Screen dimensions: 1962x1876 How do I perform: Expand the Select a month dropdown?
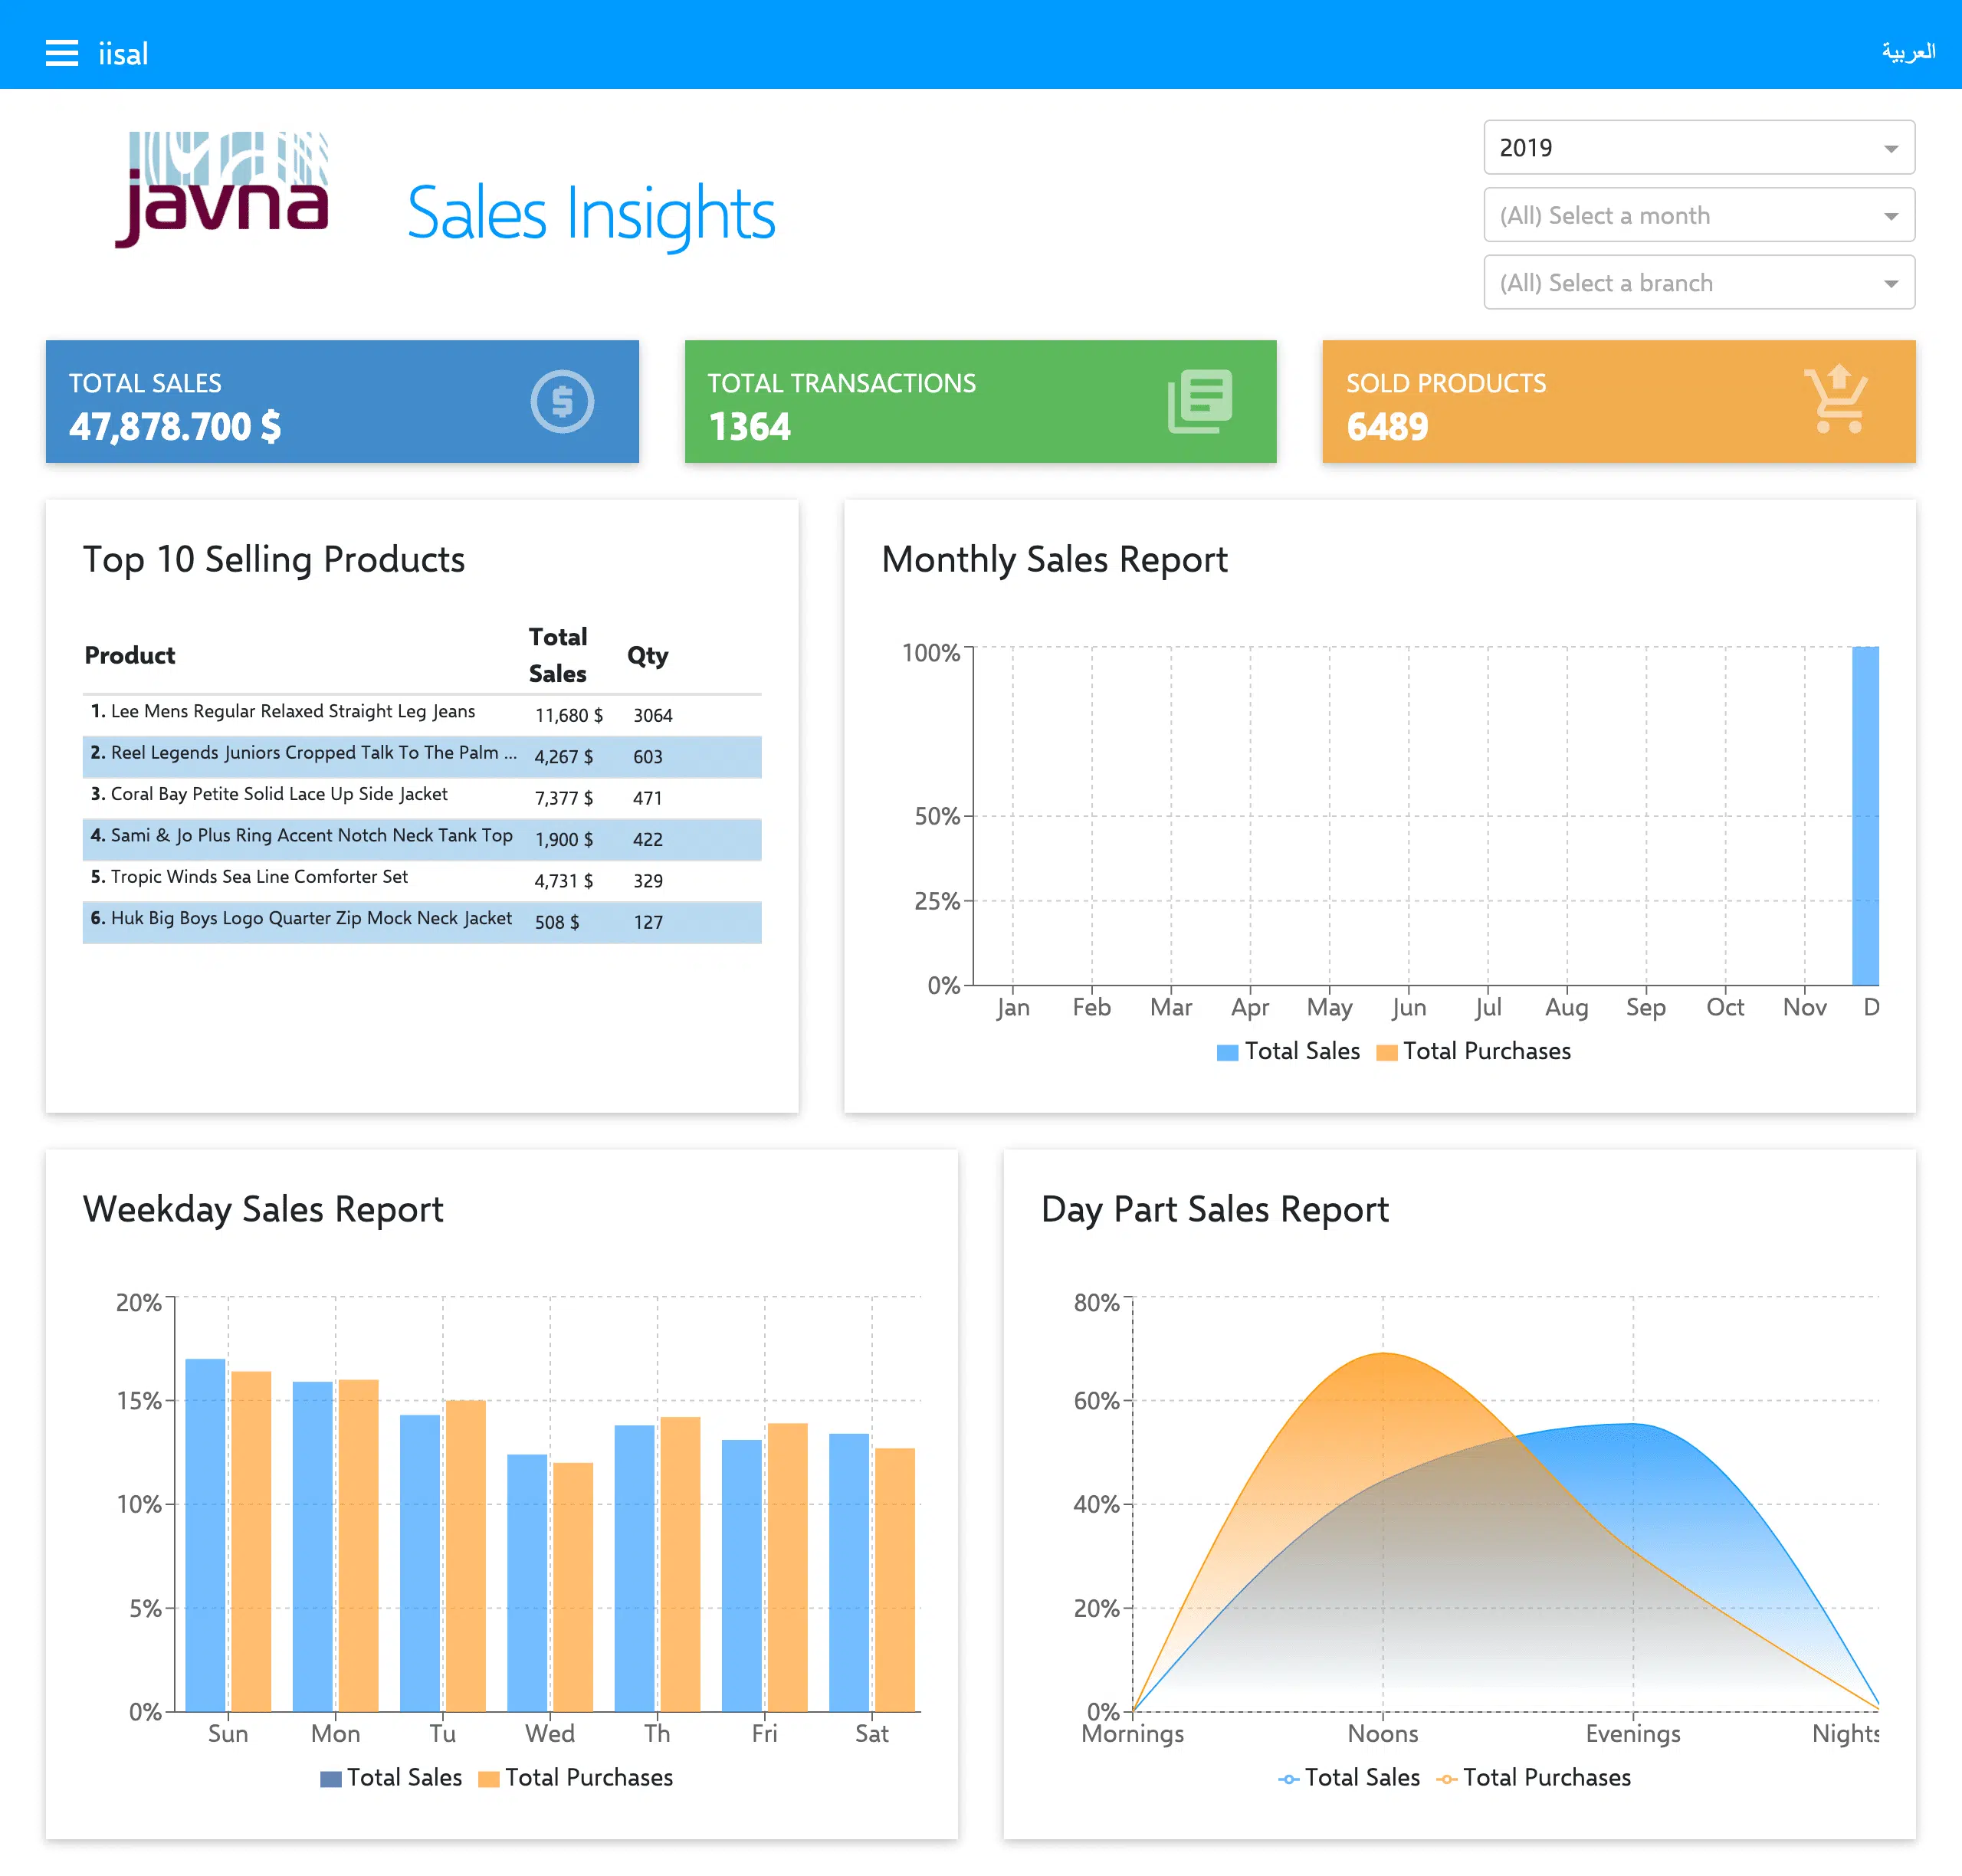(1698, 215)
